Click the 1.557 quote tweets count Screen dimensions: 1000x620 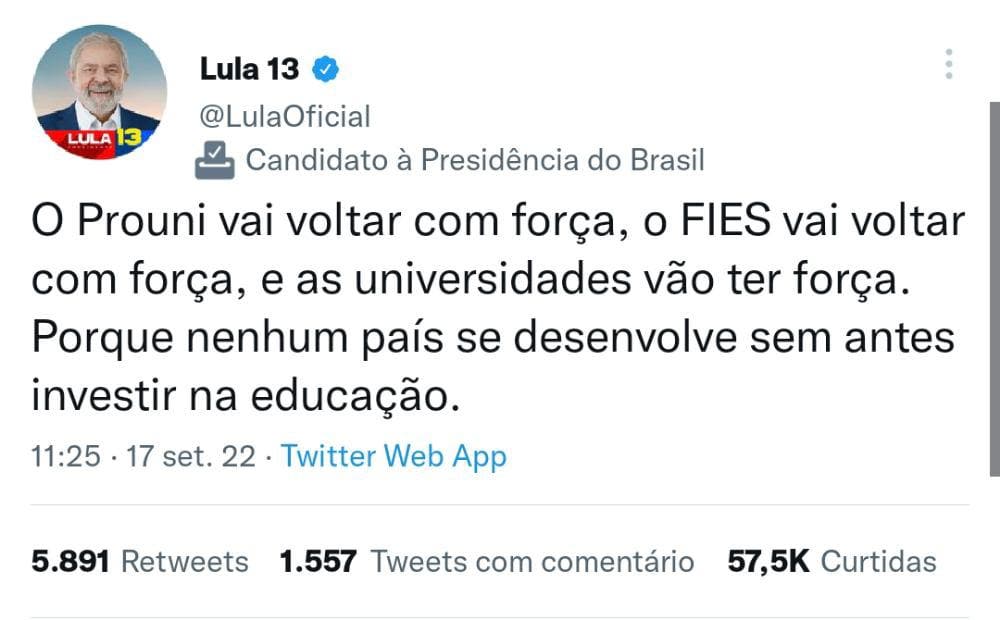[x=317, y=562]
